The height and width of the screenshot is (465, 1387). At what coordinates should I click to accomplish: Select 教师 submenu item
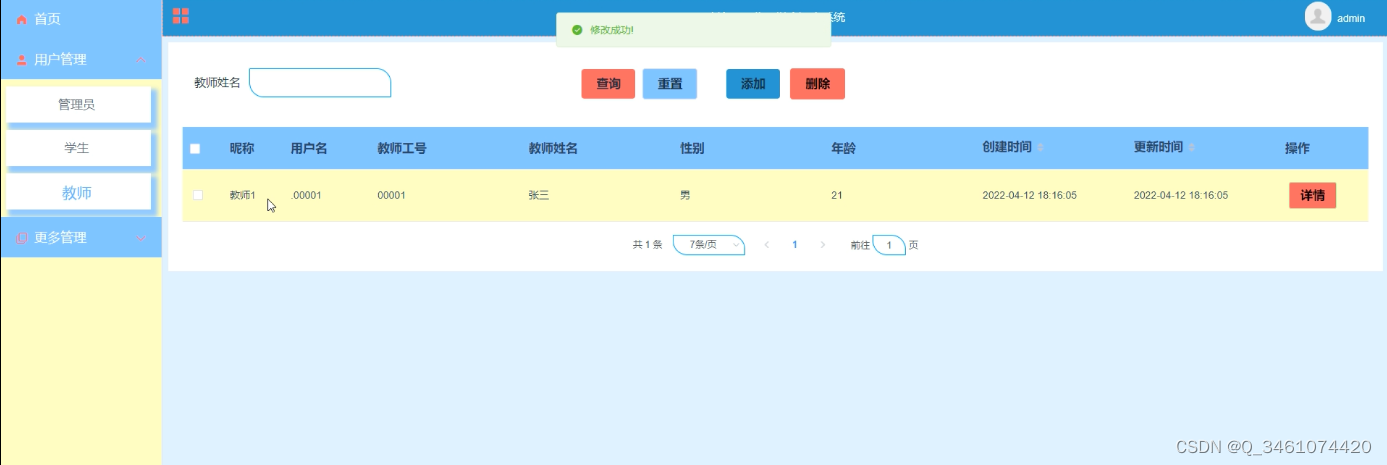pos(77,193)
